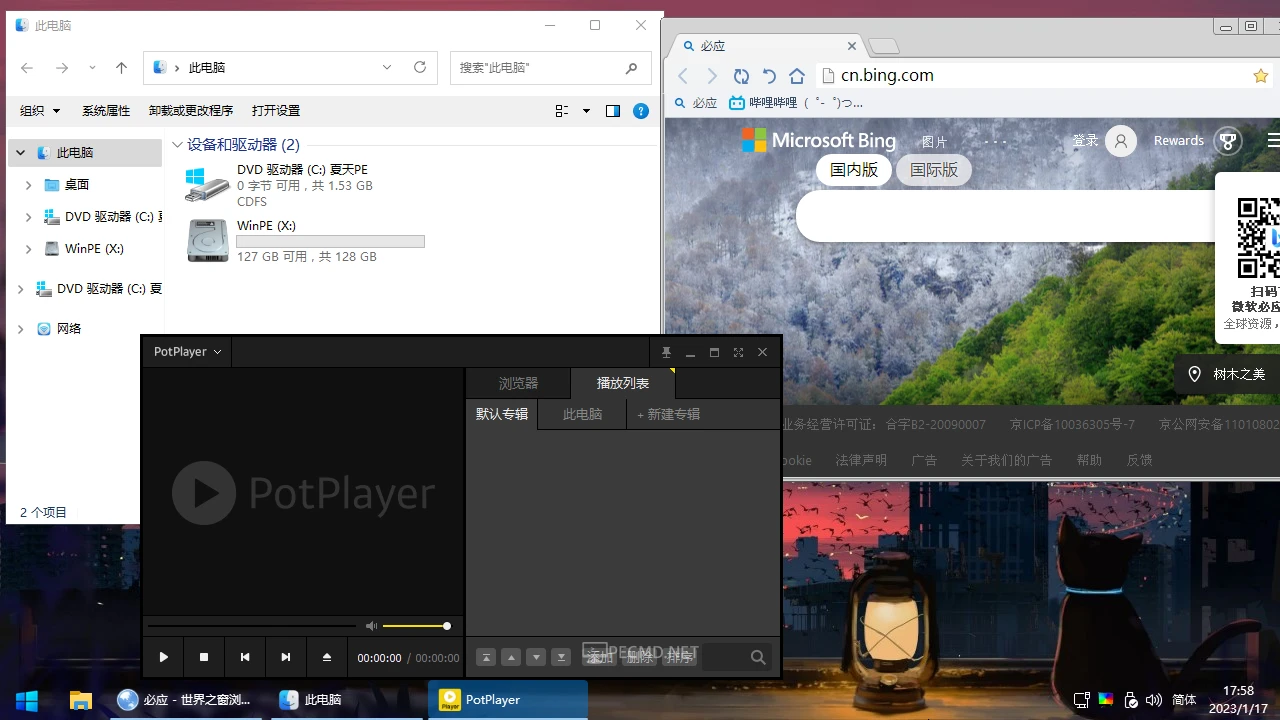Switch to the 浏览器 tab in PotPlayer
This screenshot has height=720, width=1280.
[x=518, y=383]
